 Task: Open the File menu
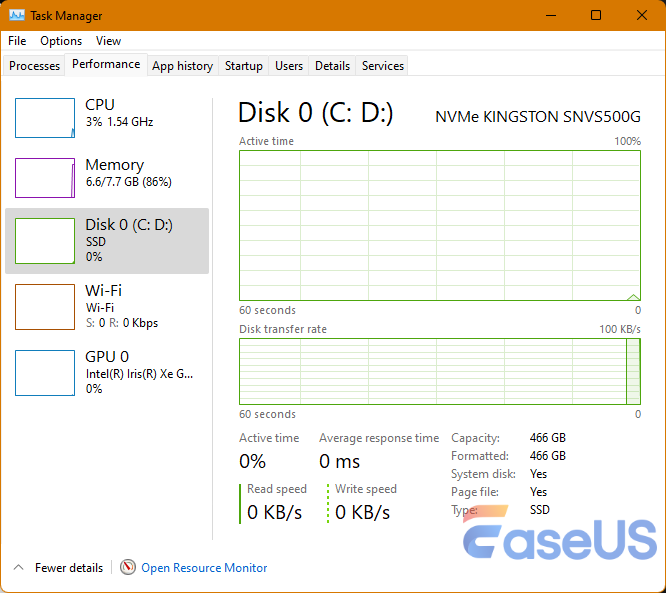(17, 41)
